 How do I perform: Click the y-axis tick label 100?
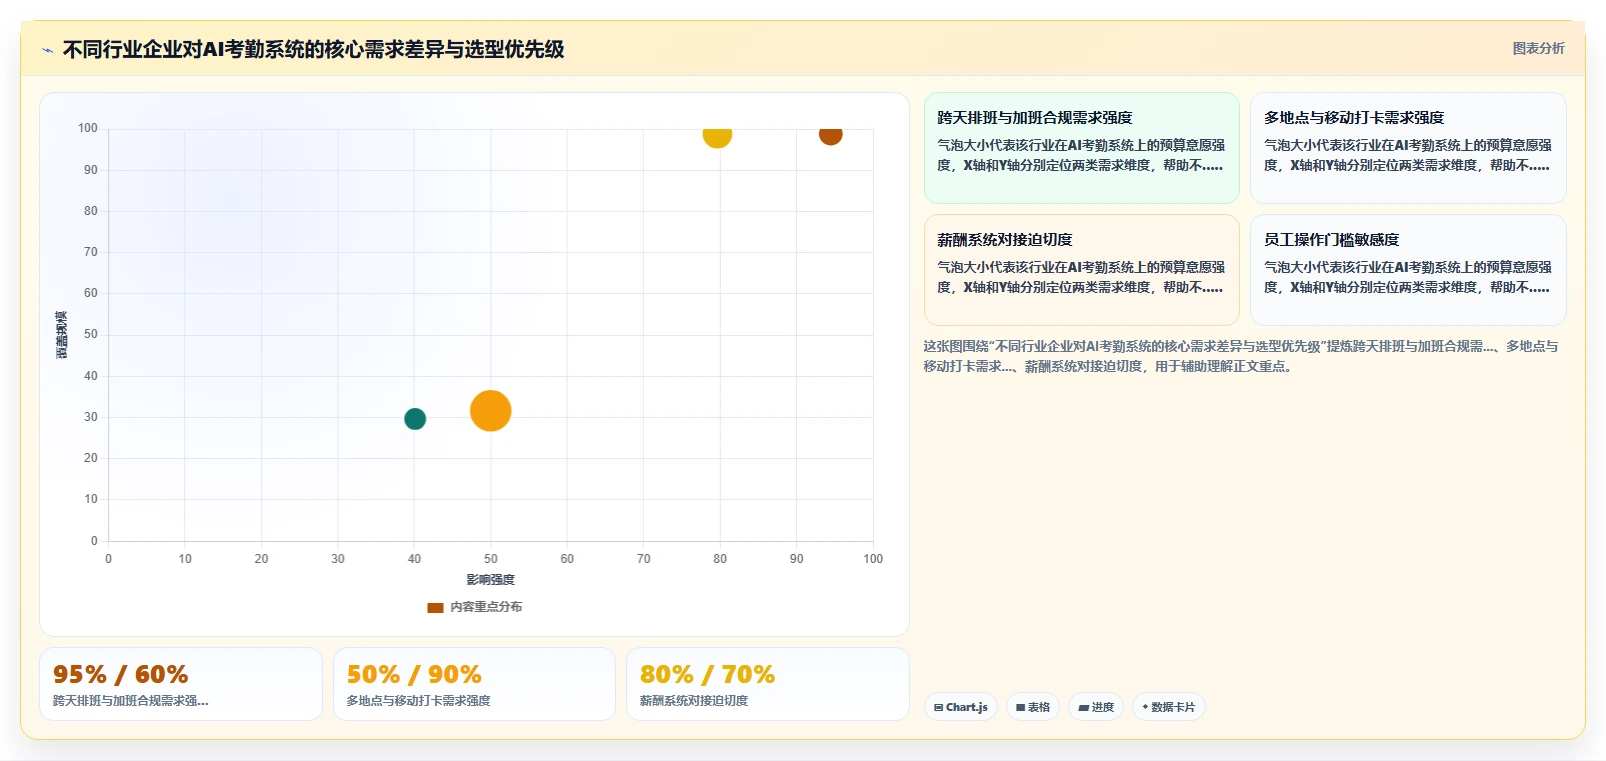[x=88, y=128]
